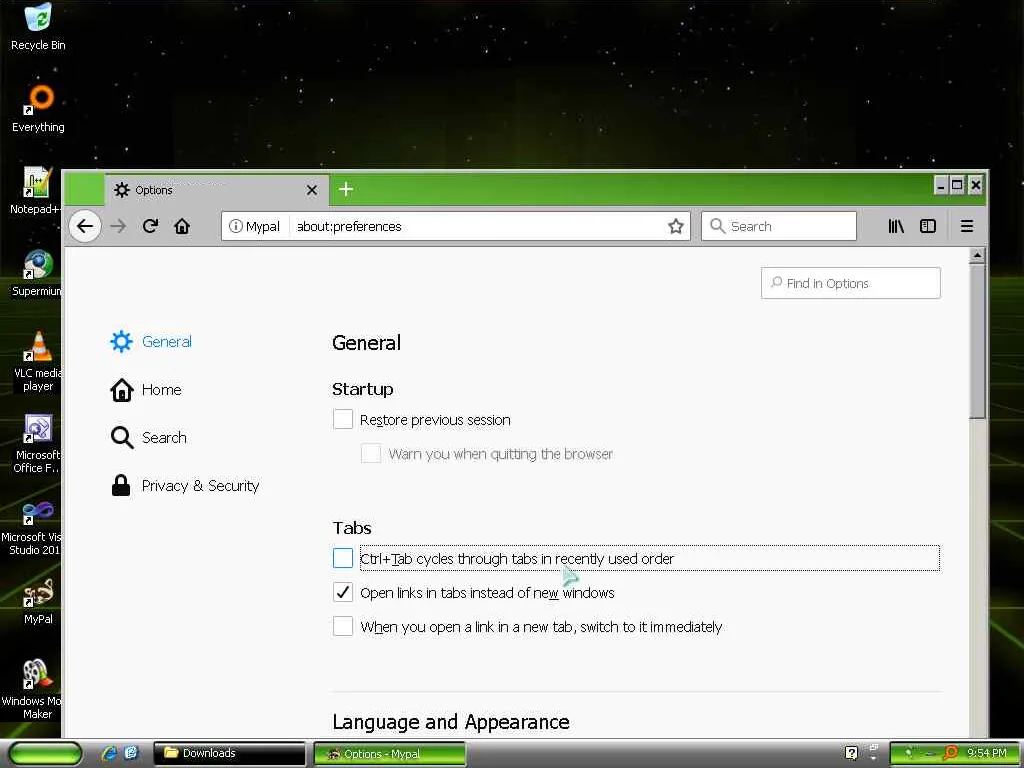Close the Options tab
1024x768 pixels.
[312, 190]
